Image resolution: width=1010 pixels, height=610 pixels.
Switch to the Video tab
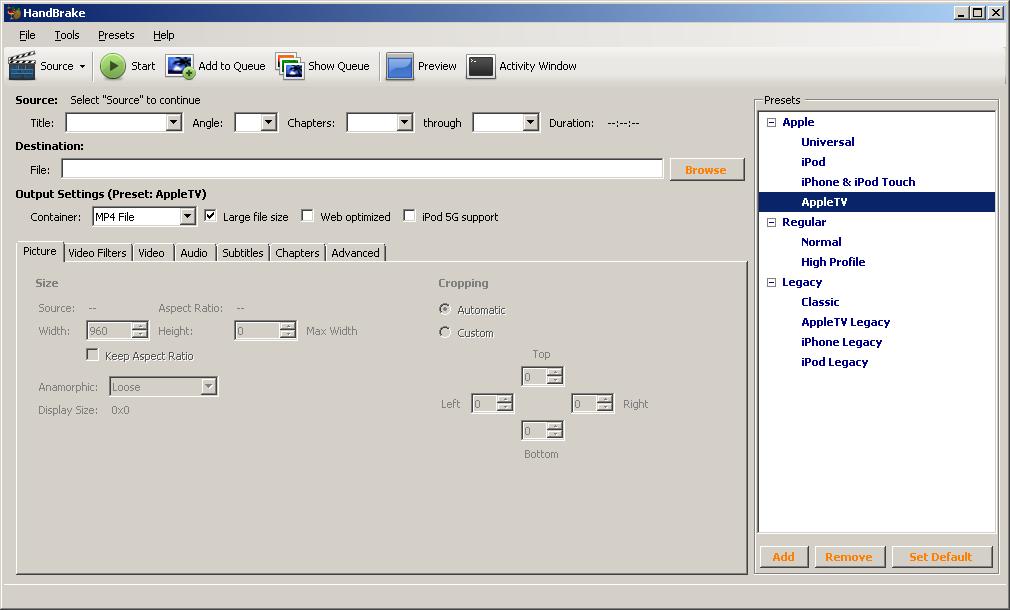151,253
